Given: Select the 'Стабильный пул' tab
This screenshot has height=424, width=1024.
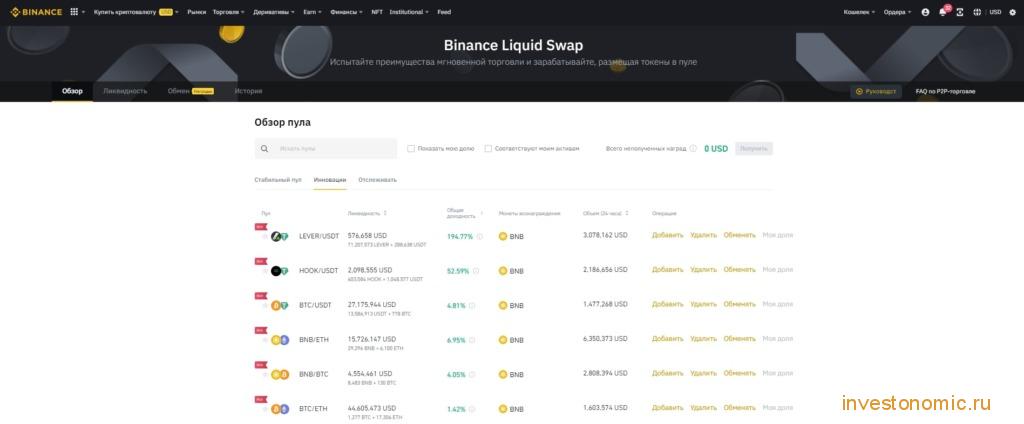Looking at the screenshot, I should click(278, 179).
